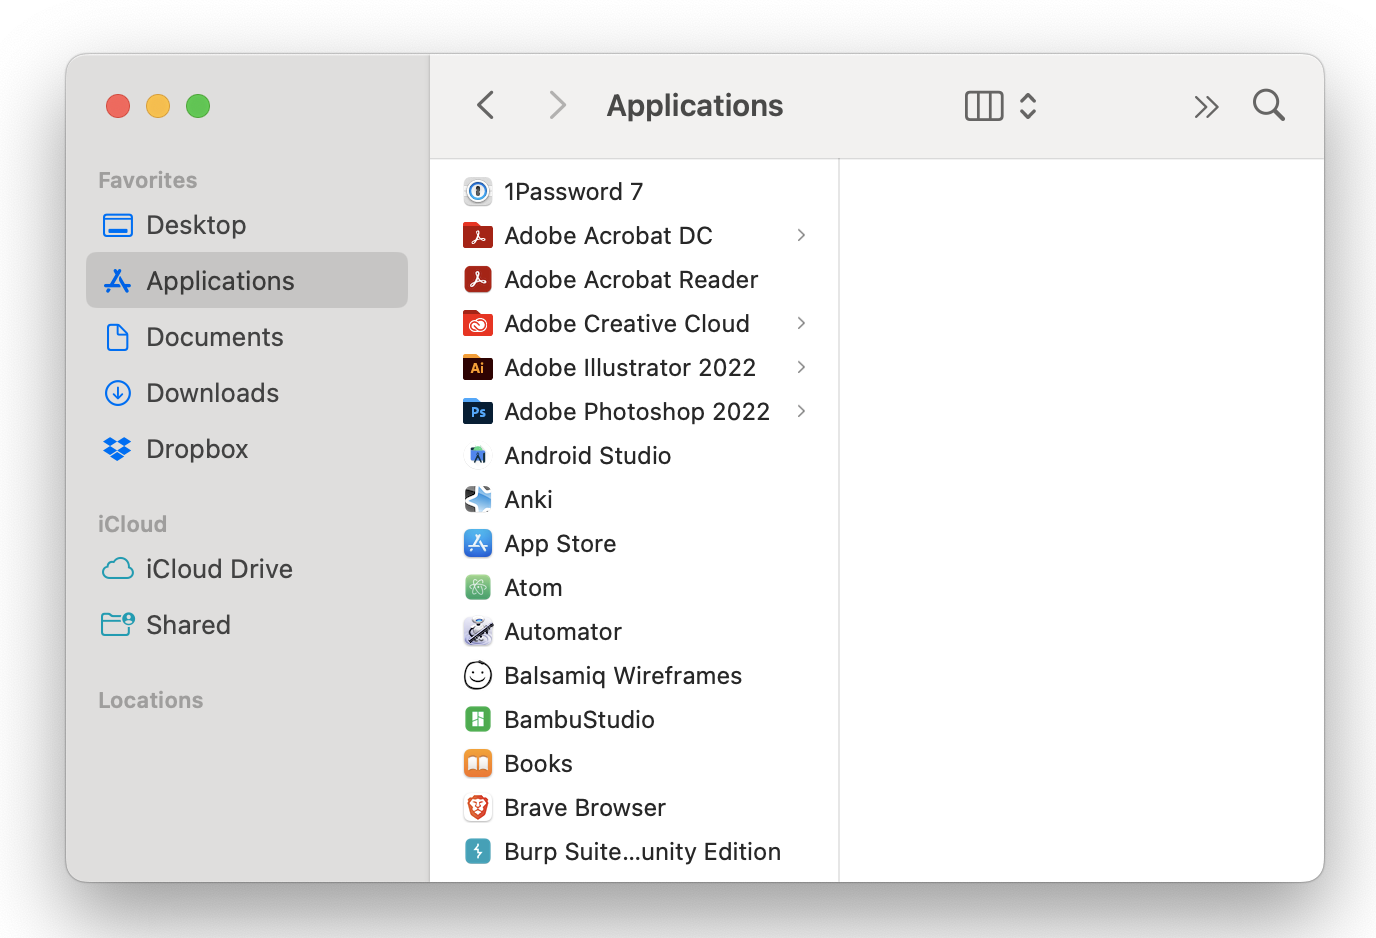Click the Documents sidebar icon
Viewport: 1376px width, 938px height.
click(x=118, y=337)
